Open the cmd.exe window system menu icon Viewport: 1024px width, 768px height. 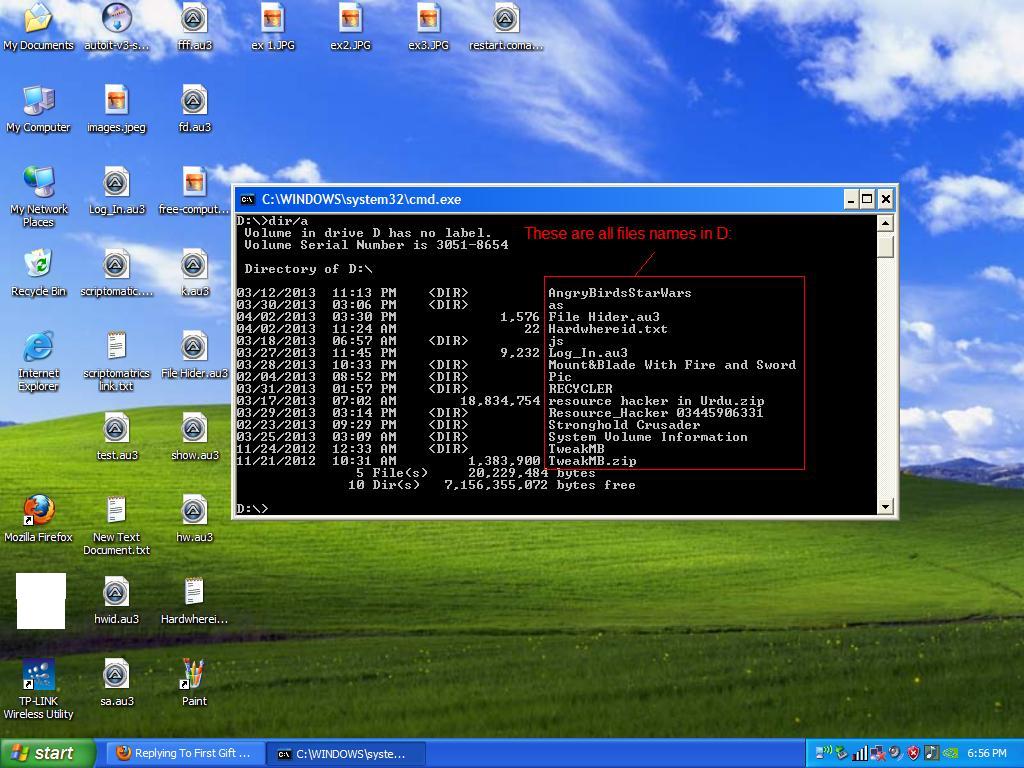(x=248, y=199)
